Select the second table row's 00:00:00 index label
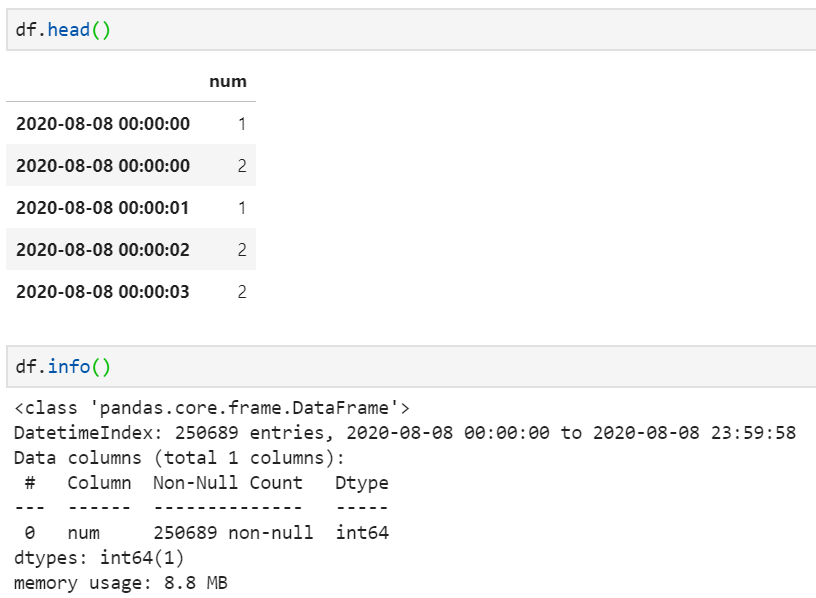This screenshot has height=598, width=816. tap(102, 166)
